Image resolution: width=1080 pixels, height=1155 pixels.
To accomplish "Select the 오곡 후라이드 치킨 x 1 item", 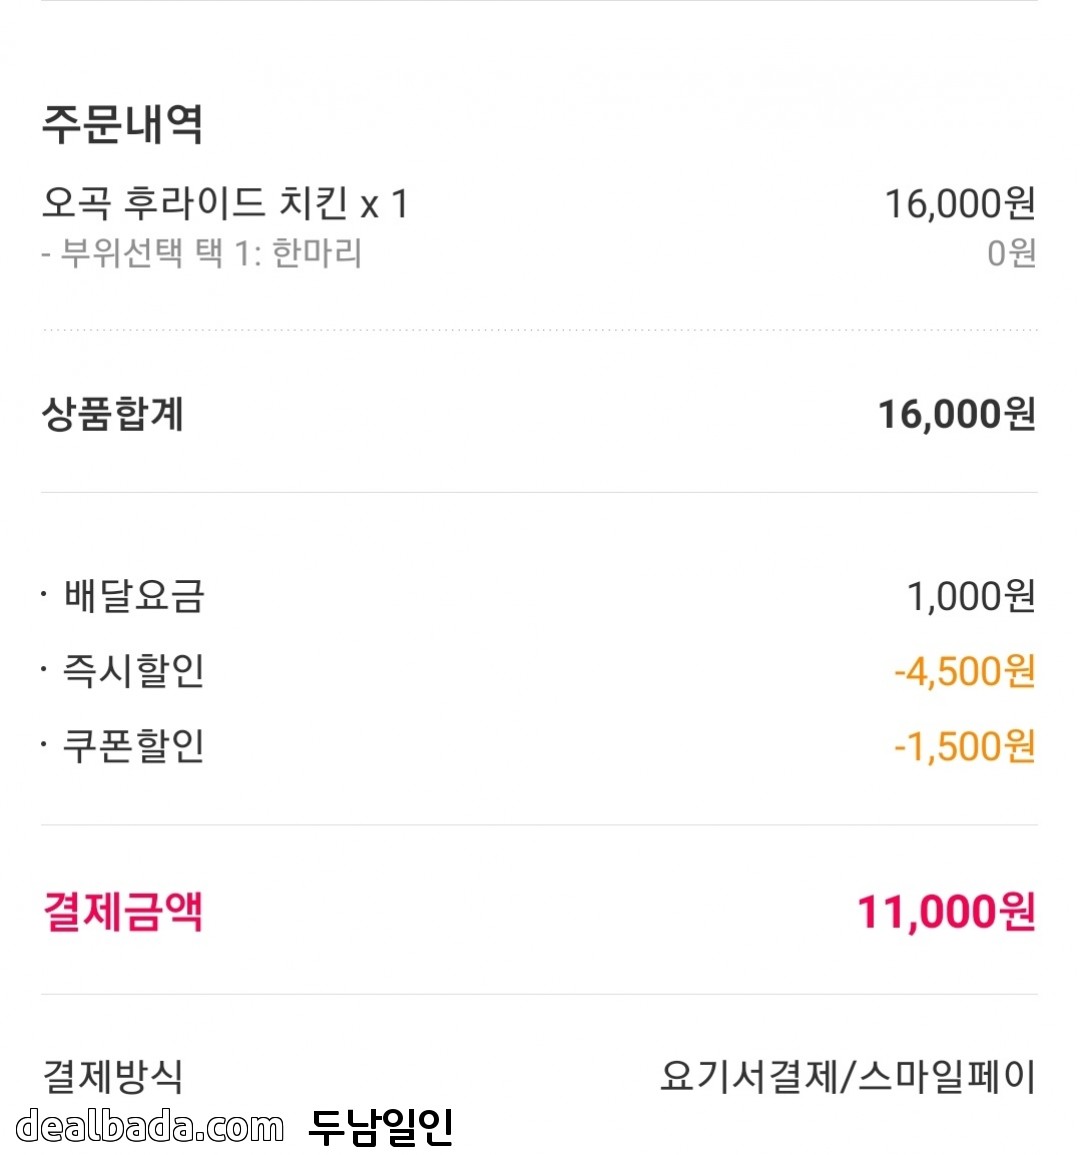I will point(225,203).
